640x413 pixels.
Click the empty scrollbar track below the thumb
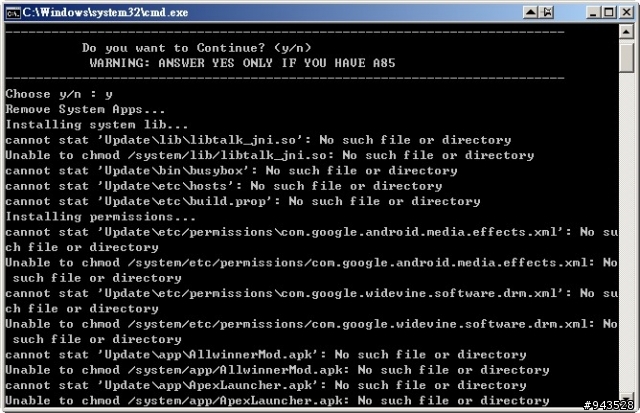click(626, 232)
